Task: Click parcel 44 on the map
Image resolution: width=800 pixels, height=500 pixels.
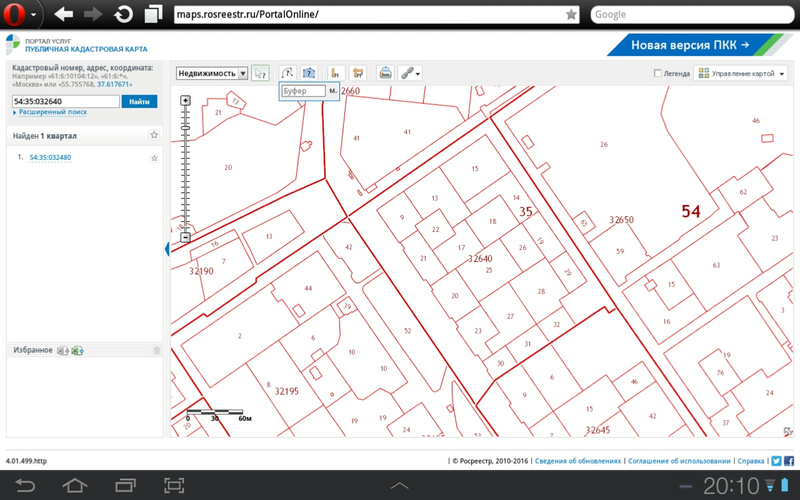Action: [308, 288]
